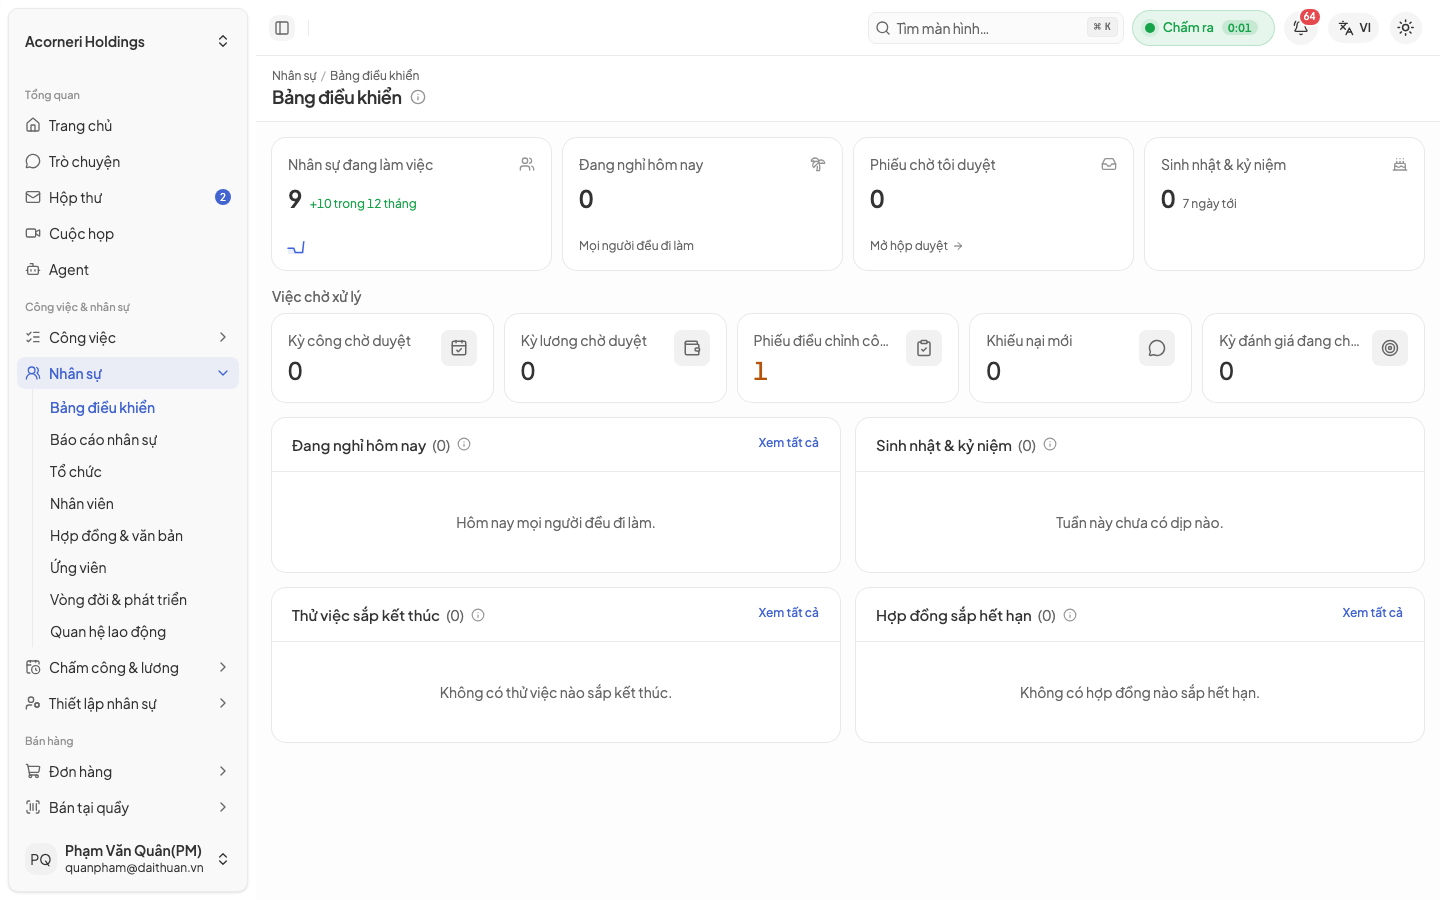1440x900 pixels.
Task: Open the Acorneri Holdings company switcher
Action: 128,41
